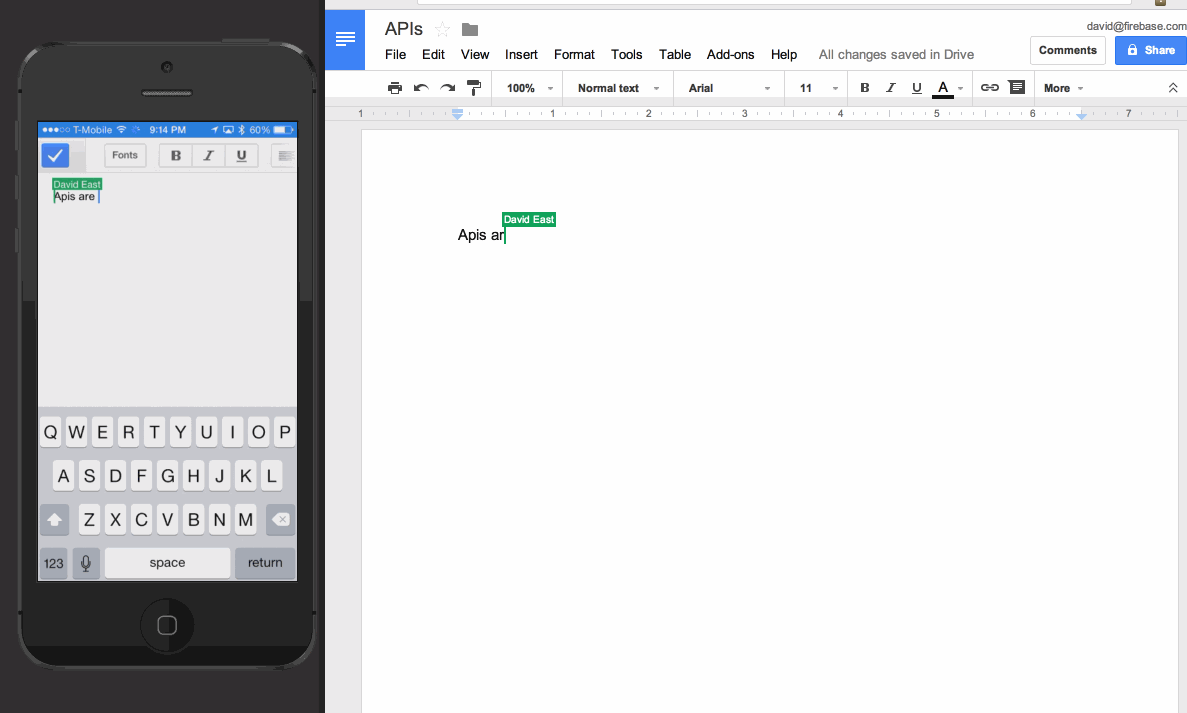1187x713 pixels.
Task: Toggle bold formatting in the toolbar
Action: pyautogui.click(x=864, y=87)
